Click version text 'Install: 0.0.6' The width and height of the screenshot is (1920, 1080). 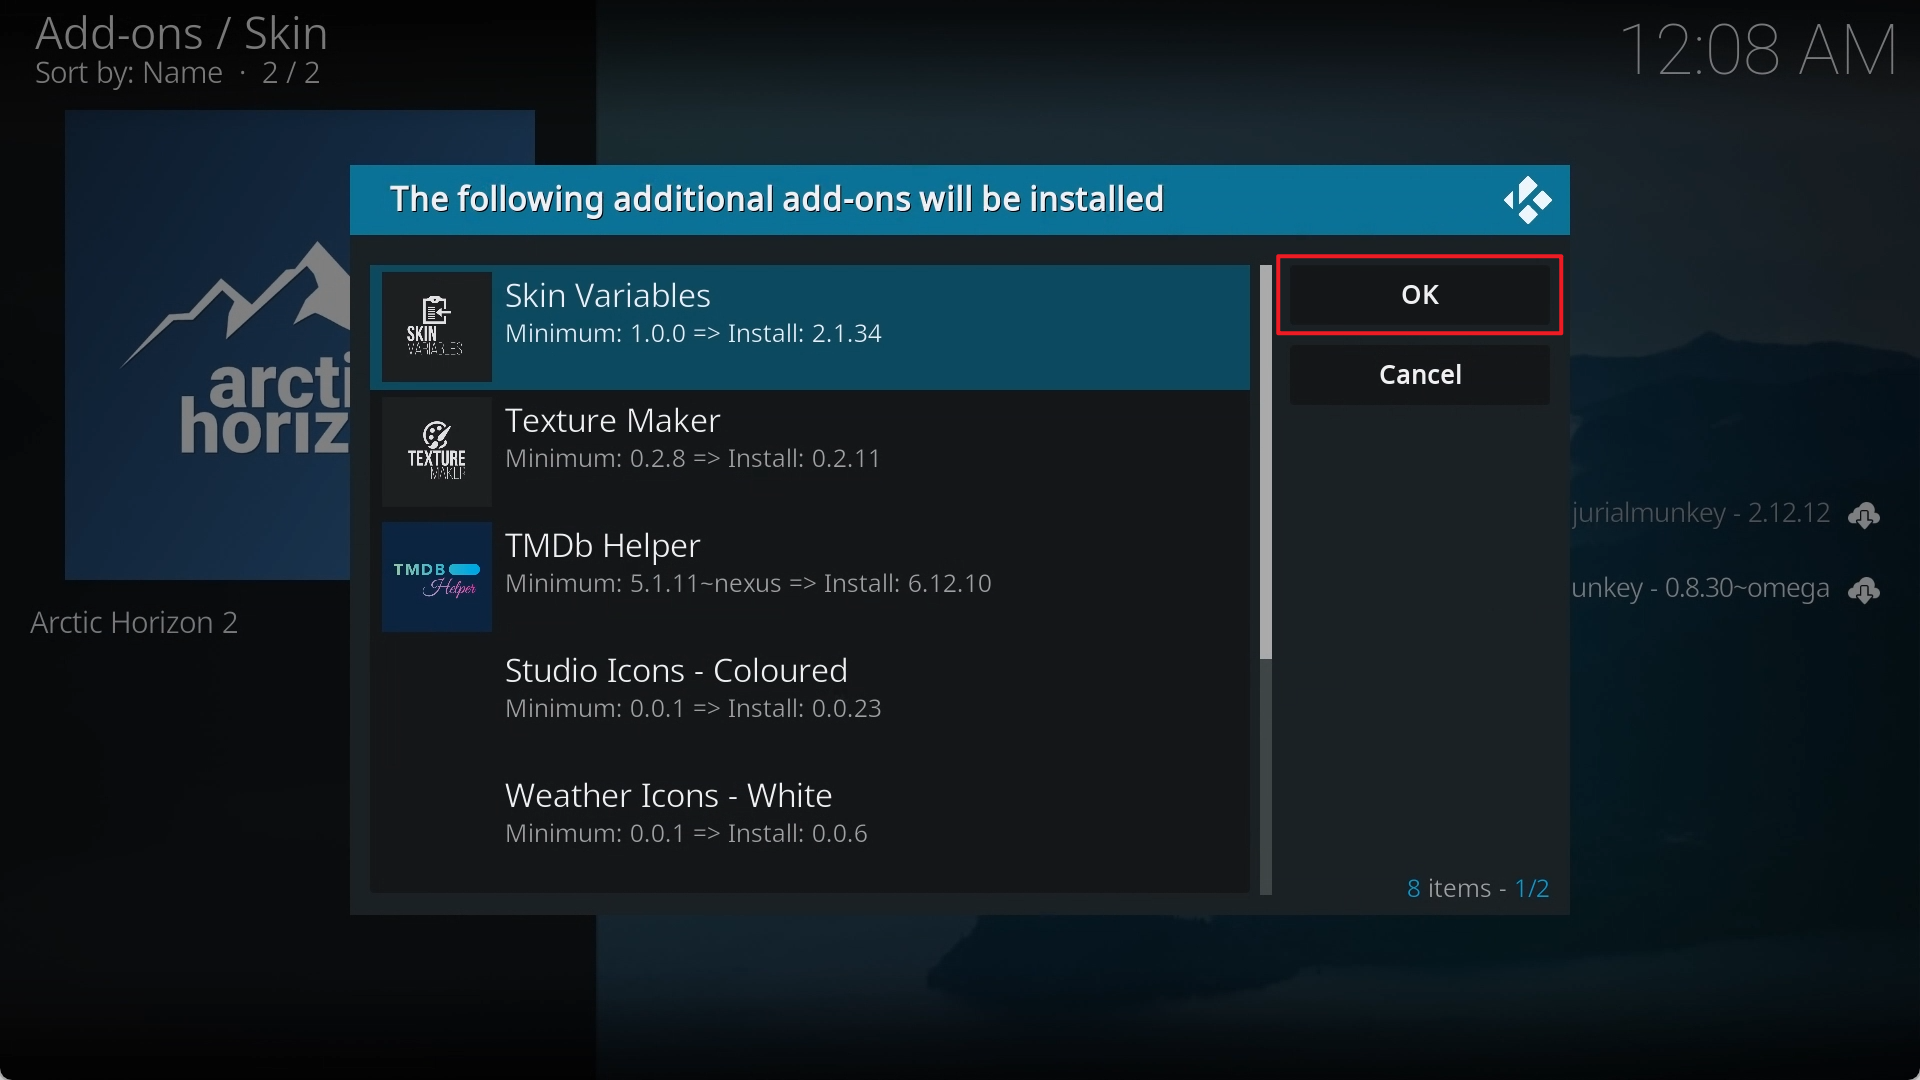pyautogui.click(x=798, y=834)
